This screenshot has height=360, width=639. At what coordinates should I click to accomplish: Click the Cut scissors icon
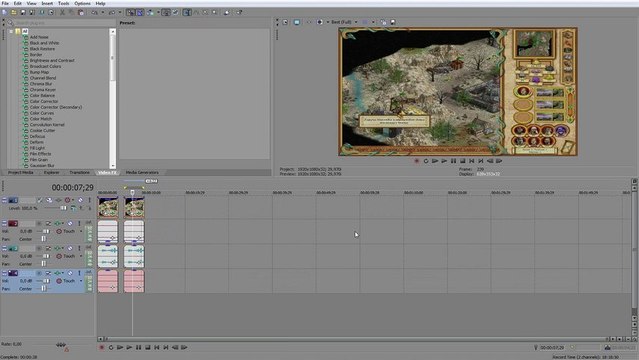(62, 13)
